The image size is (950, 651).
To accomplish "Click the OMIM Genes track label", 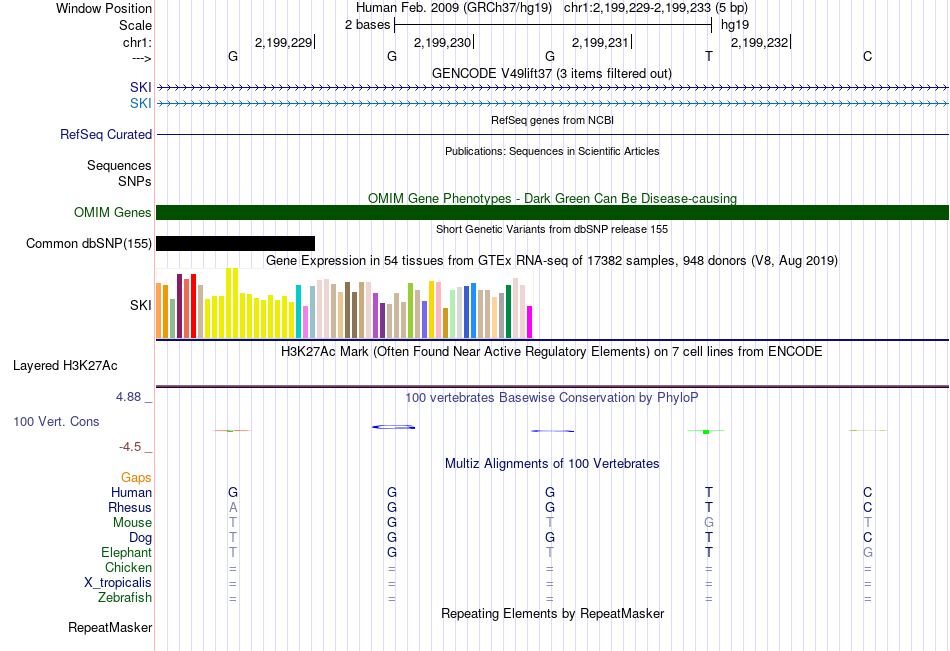I will 113,212.
